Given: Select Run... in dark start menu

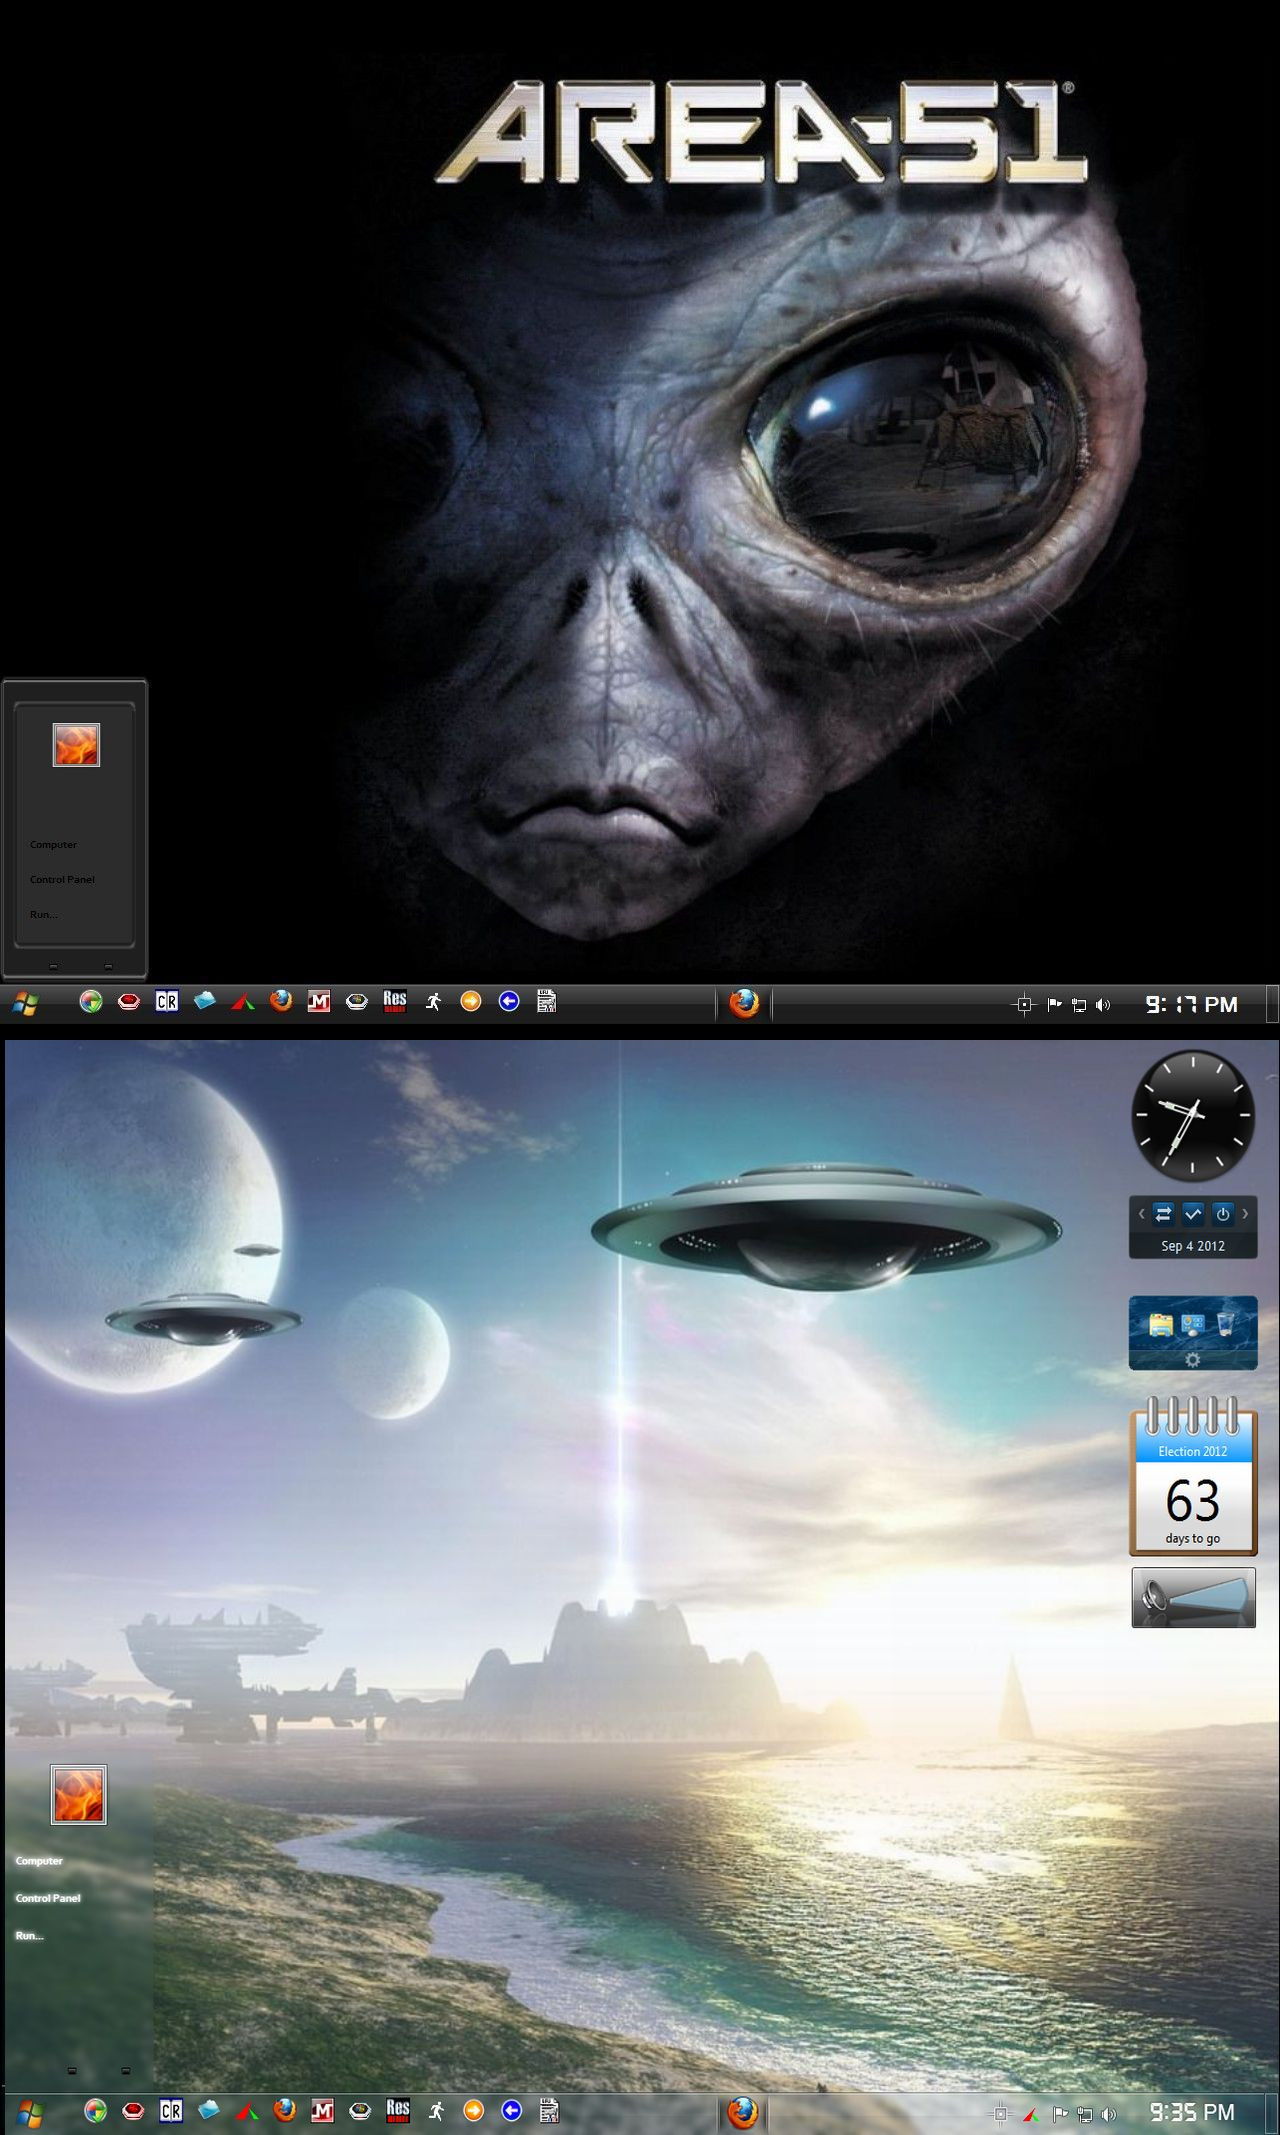Looking at the screenshot, I should [43, 914].
